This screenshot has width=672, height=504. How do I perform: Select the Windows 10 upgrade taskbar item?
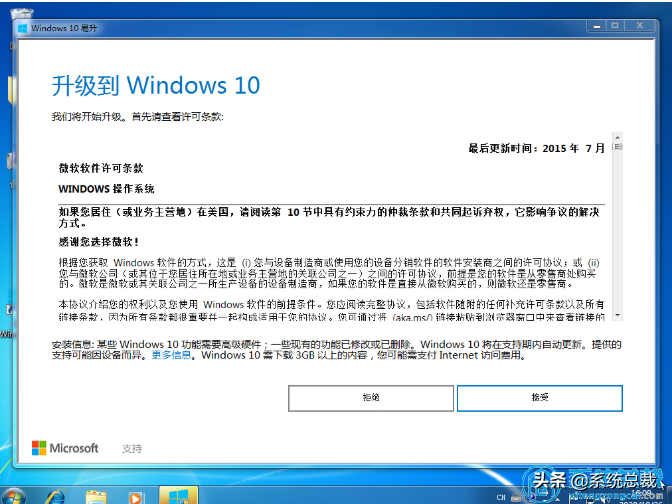click(178, 496)
